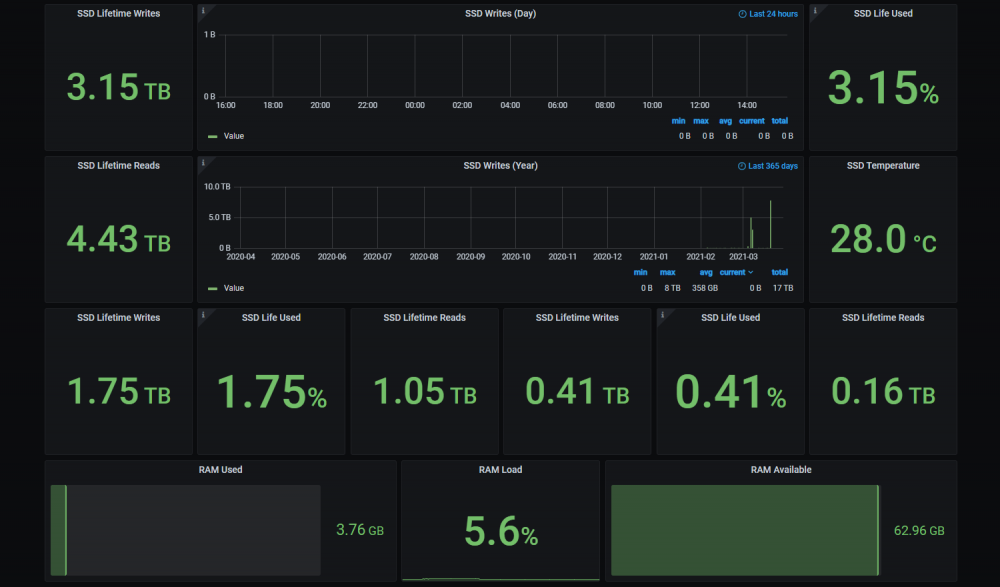Open SSD Writes (Year) panel title menu
Screen dimensions: 1000x587
tap(500, 165)
